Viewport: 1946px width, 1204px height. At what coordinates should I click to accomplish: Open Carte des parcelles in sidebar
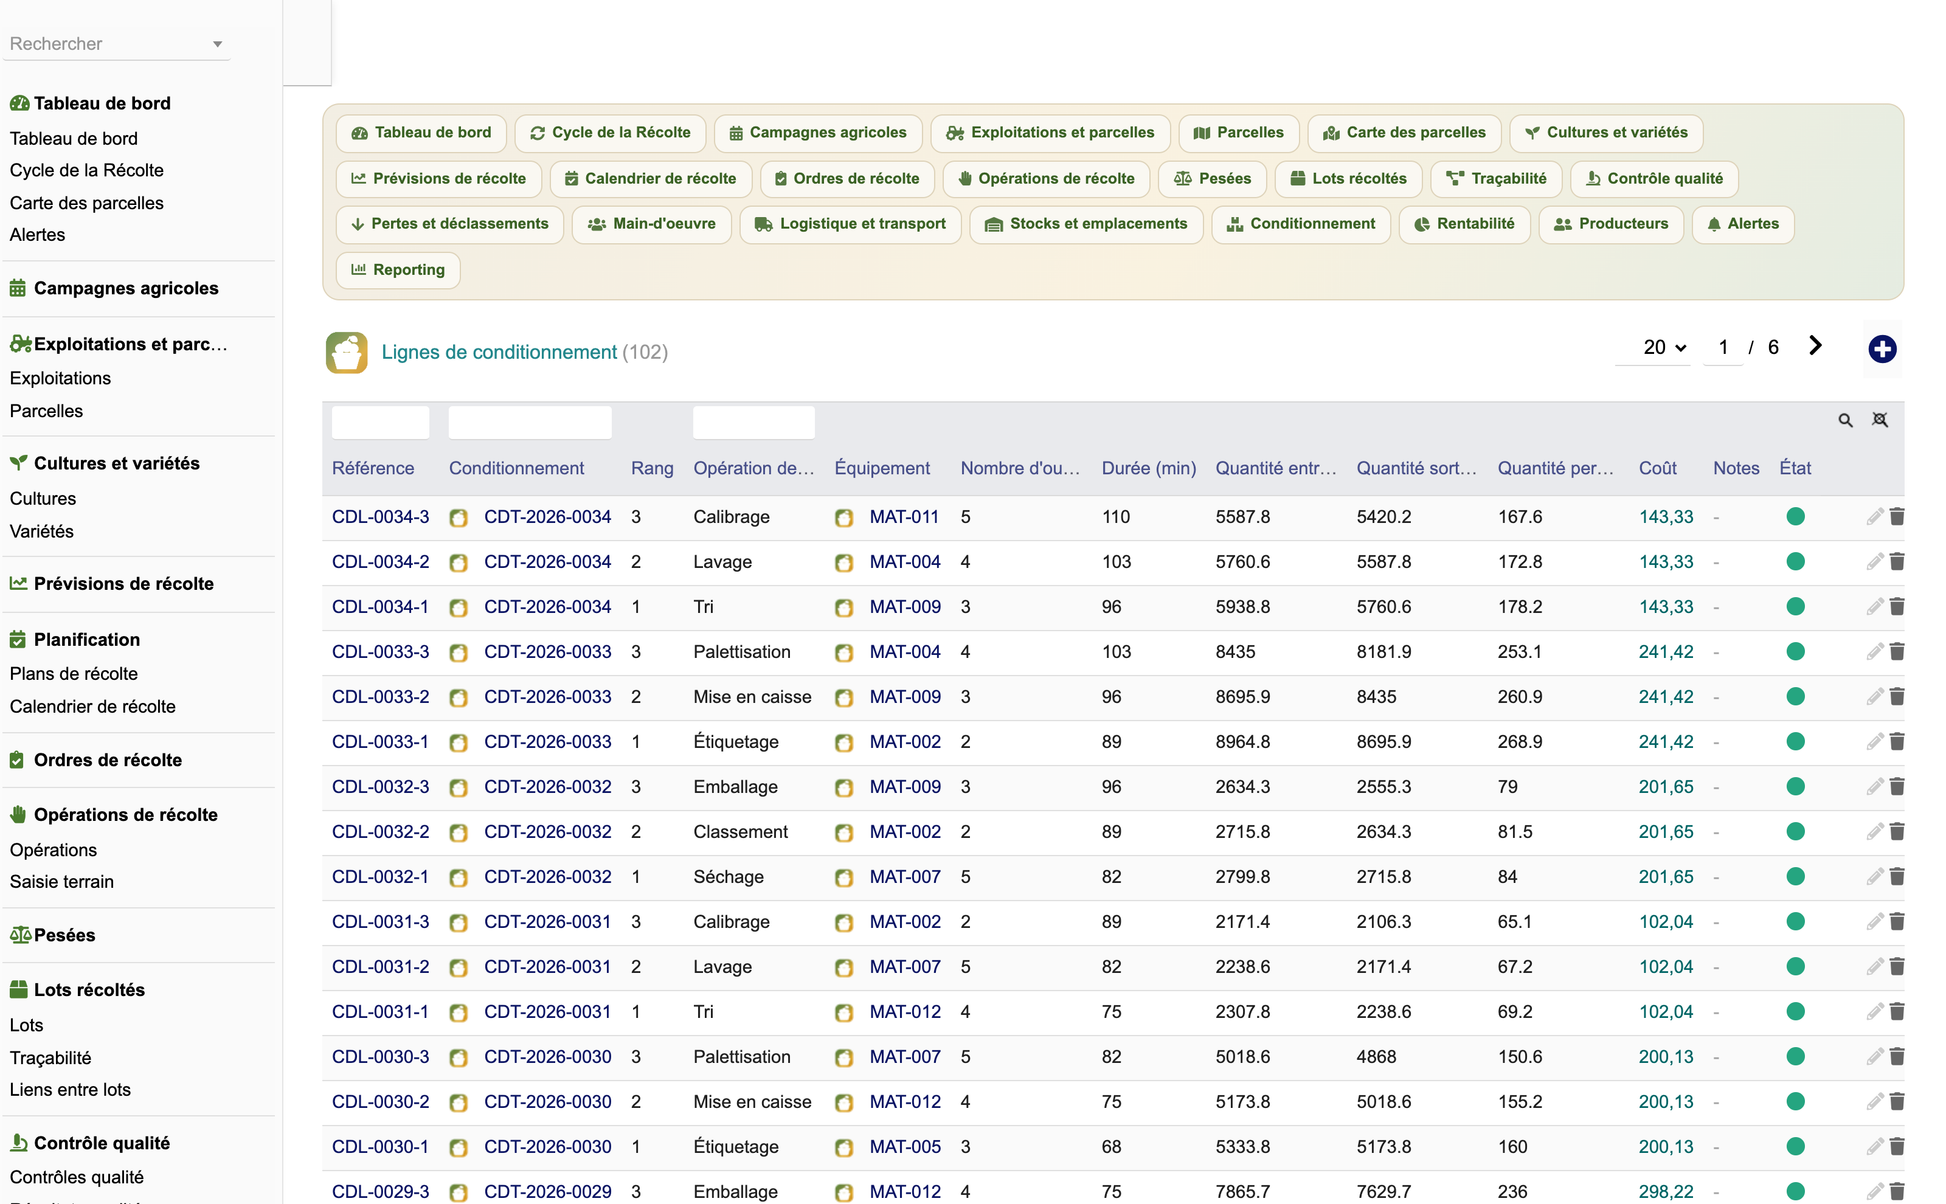click(87, 203)
